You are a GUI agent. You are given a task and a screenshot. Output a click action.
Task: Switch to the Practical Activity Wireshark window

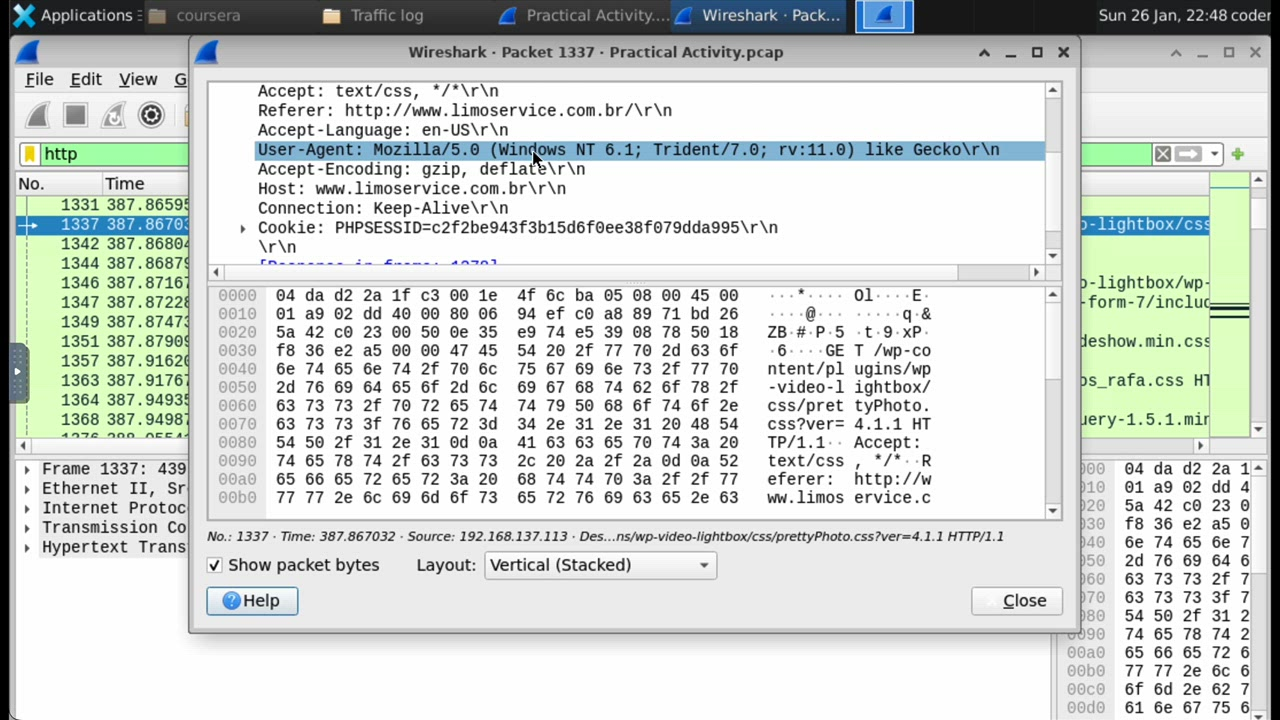[x=584, y=15]
